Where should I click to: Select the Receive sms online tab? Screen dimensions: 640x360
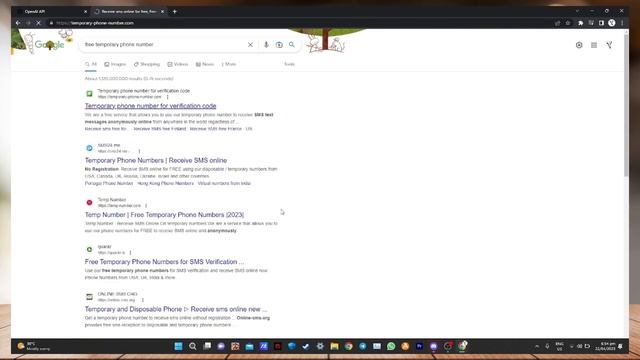(129, 11)
